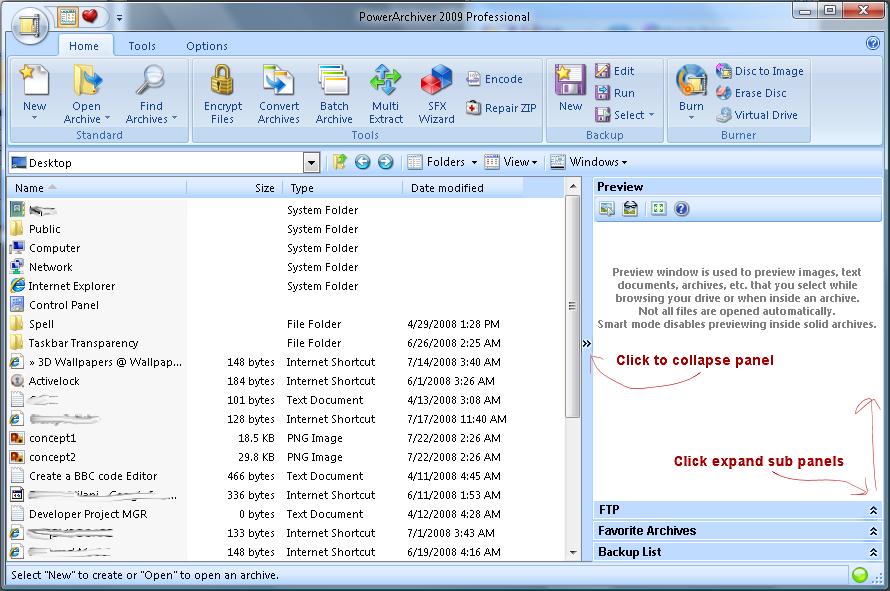890x591 pixels.
Task: Create a New backup in Backup group
Action: (570, 88)
